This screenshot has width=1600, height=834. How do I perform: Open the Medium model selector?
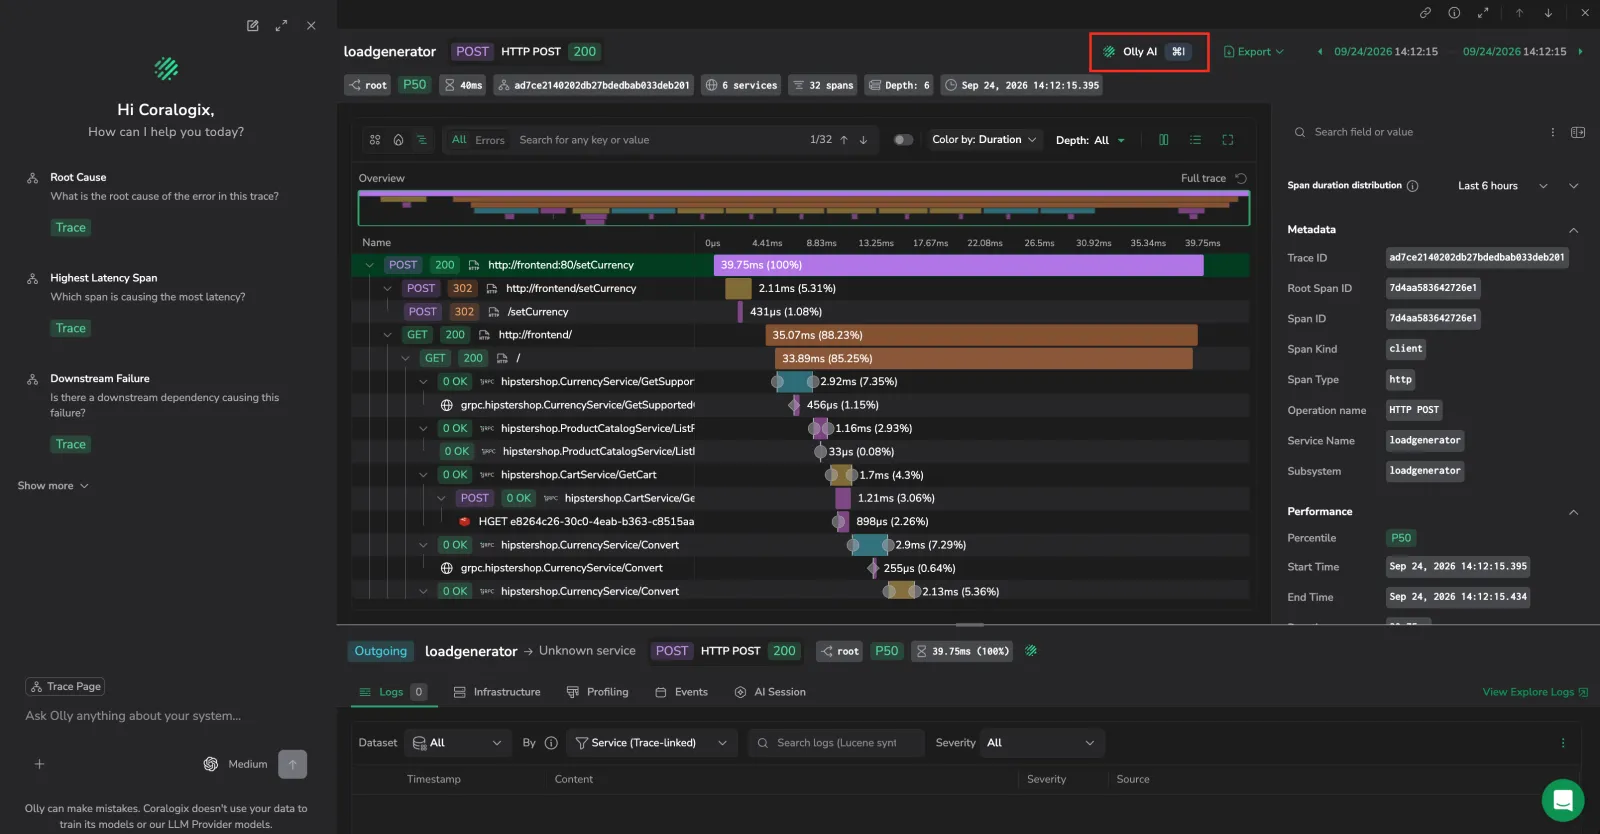(x=236, y=764)
